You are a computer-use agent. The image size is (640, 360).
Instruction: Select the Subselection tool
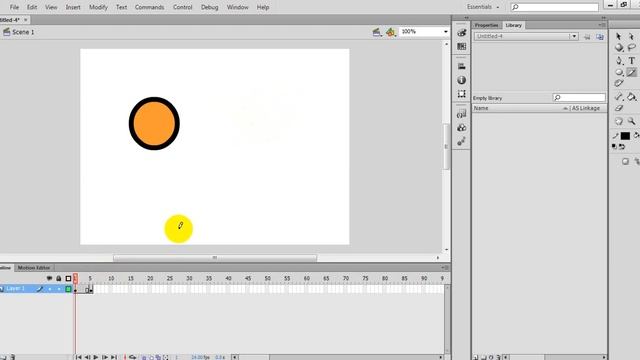(632, 36)
